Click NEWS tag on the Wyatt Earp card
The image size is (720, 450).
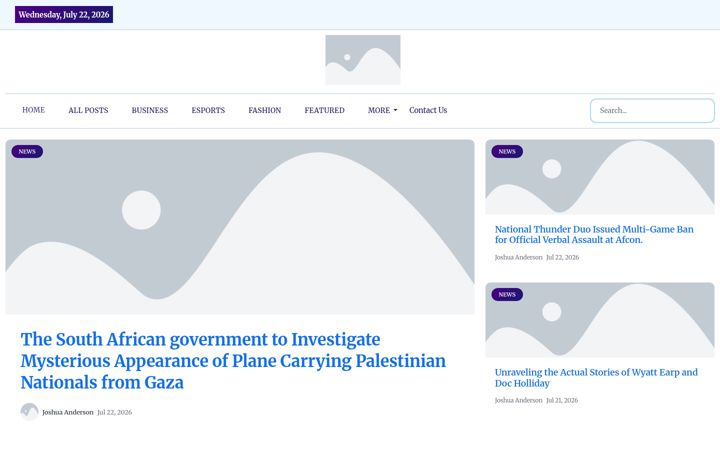(507, 294)
